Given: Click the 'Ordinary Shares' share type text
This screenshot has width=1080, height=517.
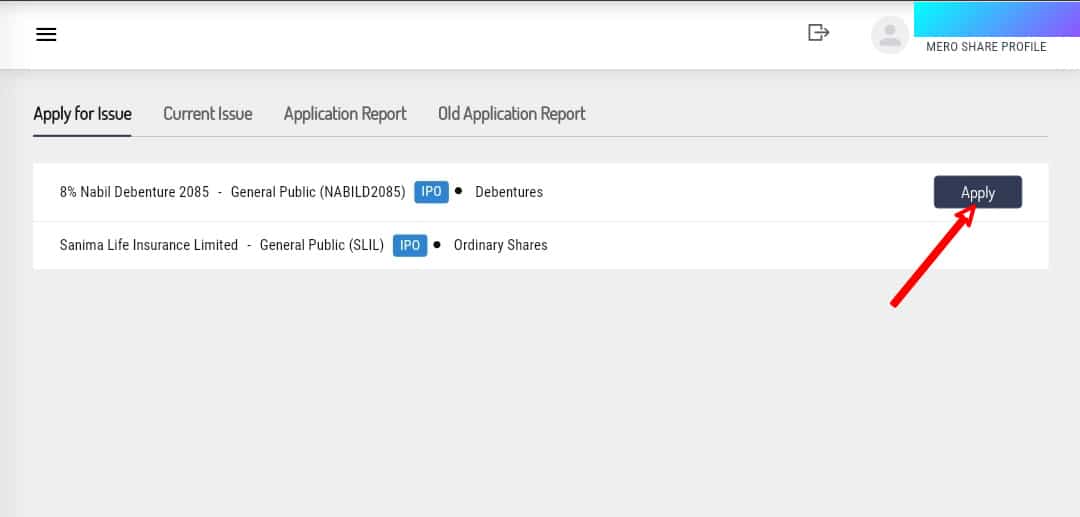Looking at the screenshot, I should tap(501, 245).
